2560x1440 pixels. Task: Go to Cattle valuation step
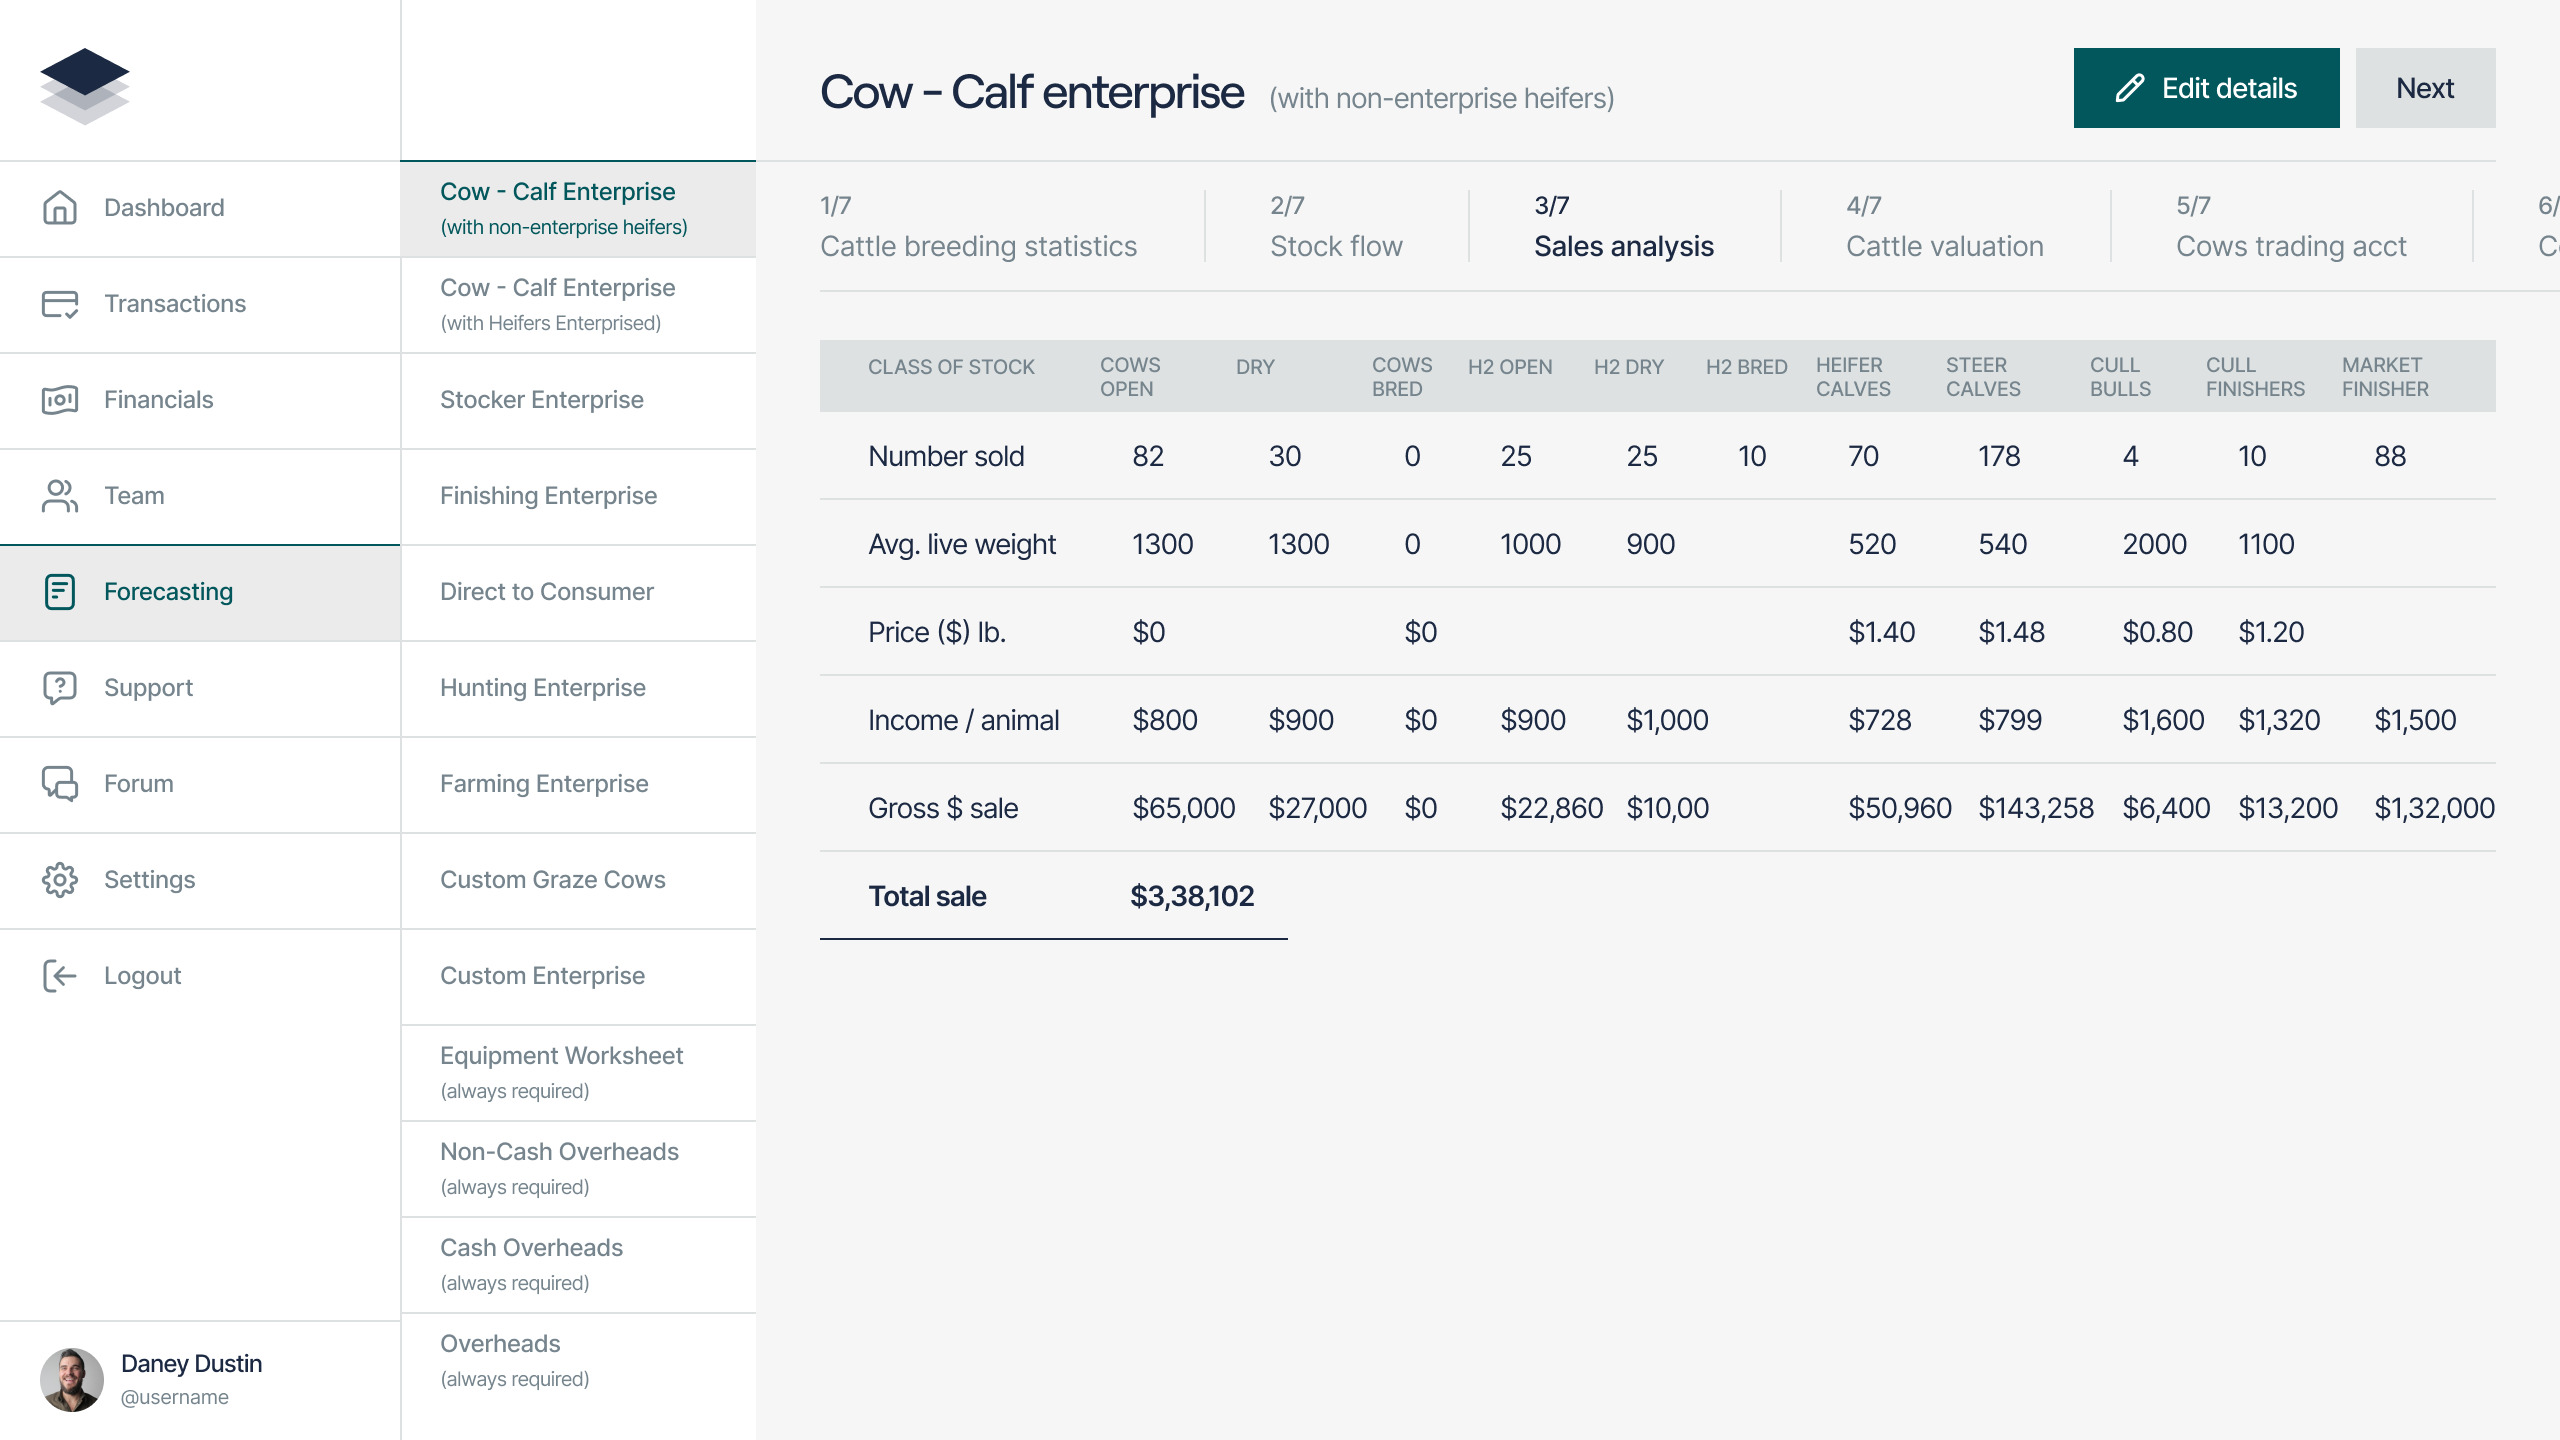pos(1944,228)
